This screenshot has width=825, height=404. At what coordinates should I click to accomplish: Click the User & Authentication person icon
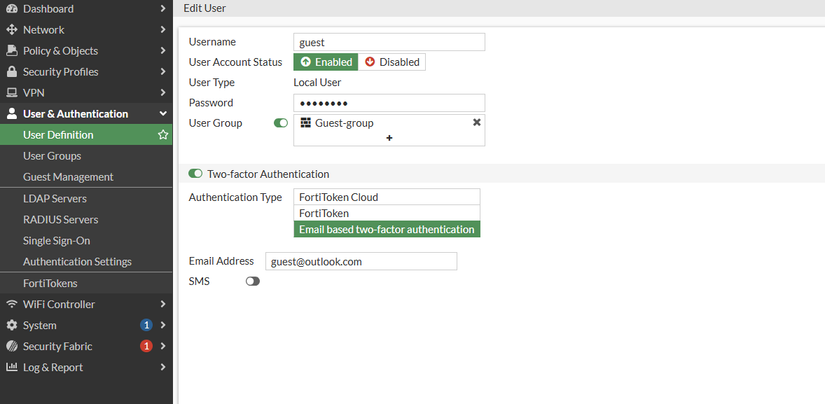coord(12,114)
